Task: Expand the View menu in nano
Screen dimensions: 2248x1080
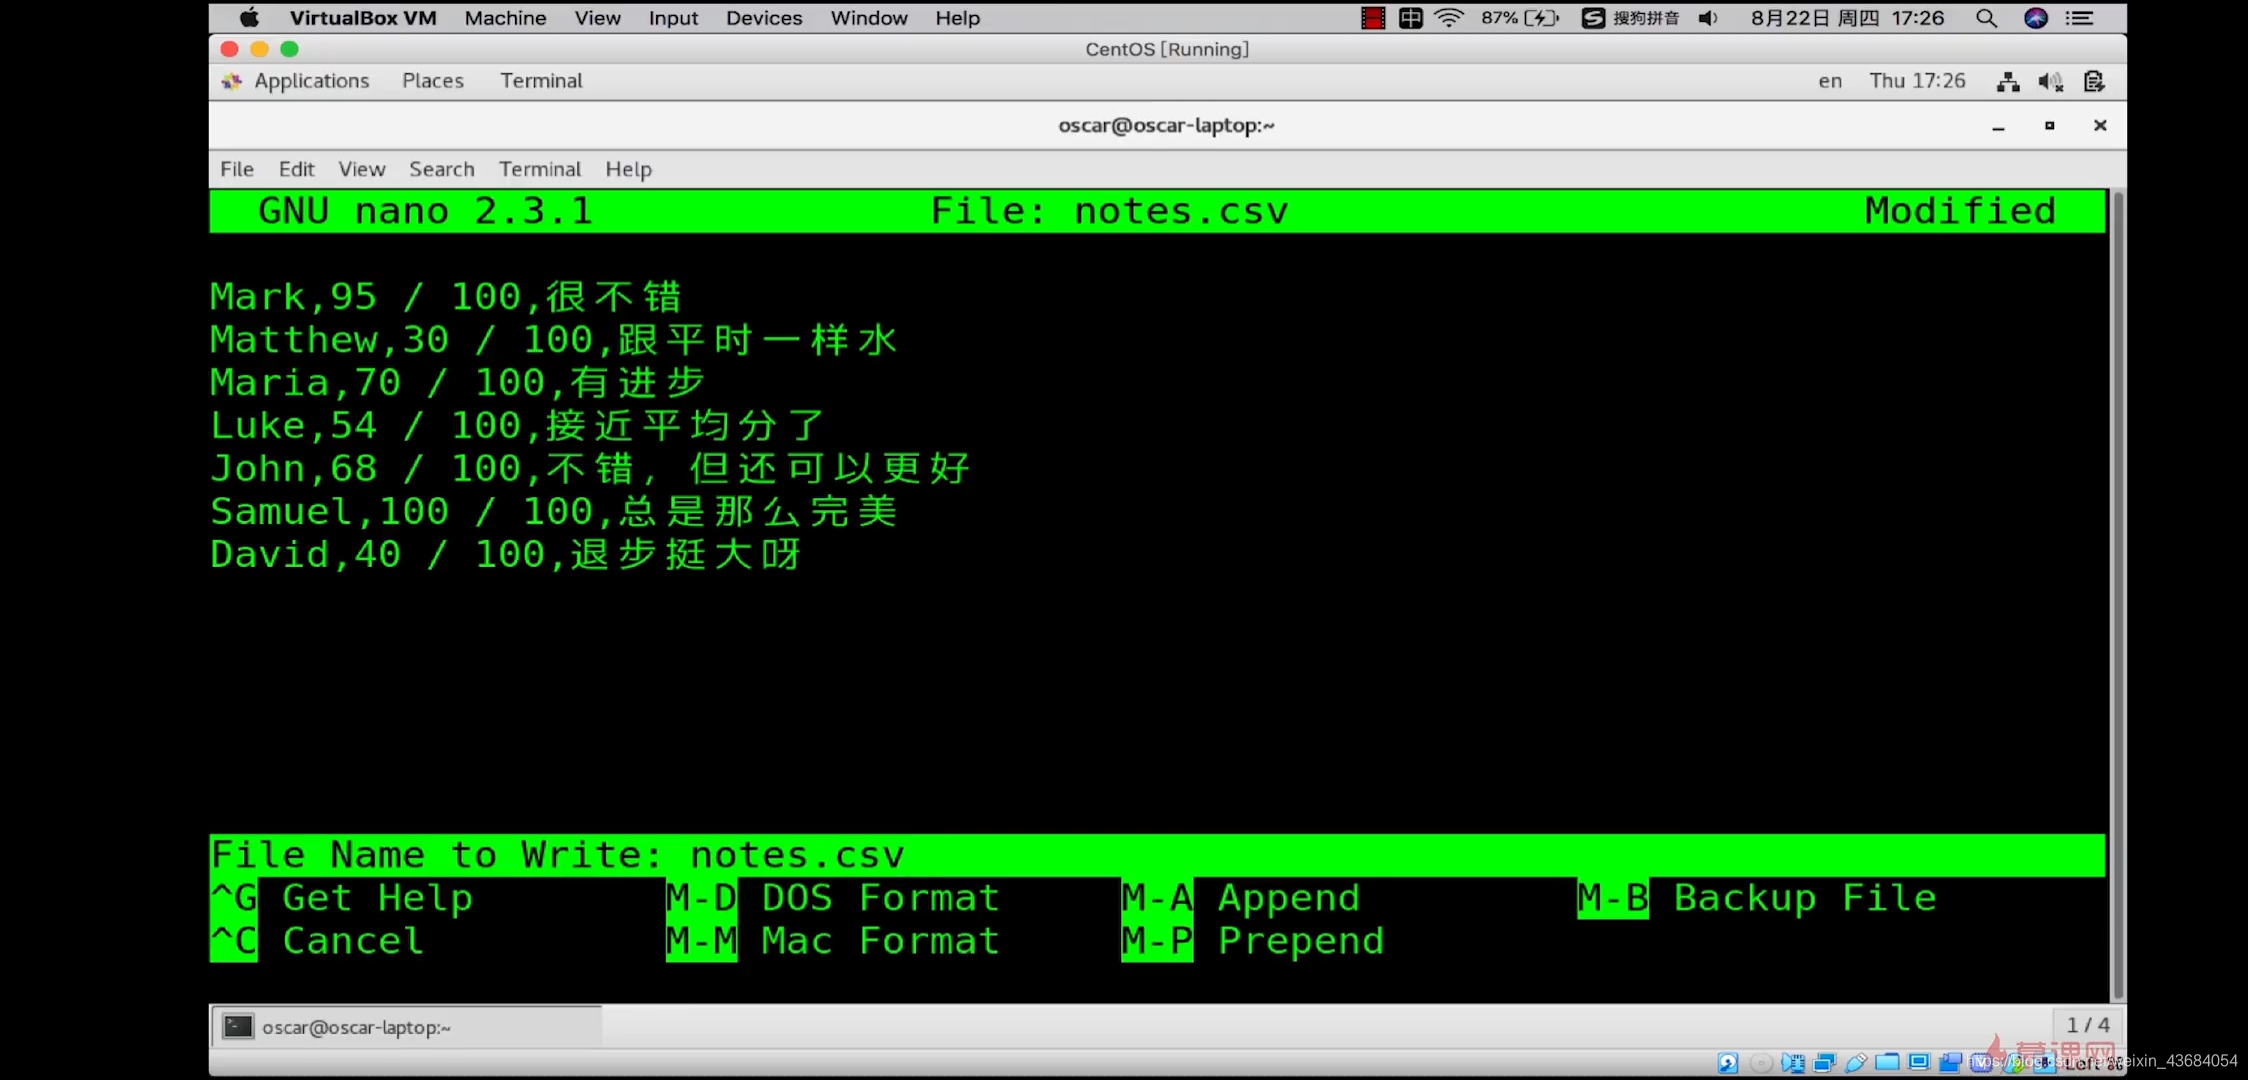Action: click(x=361, y=168)
